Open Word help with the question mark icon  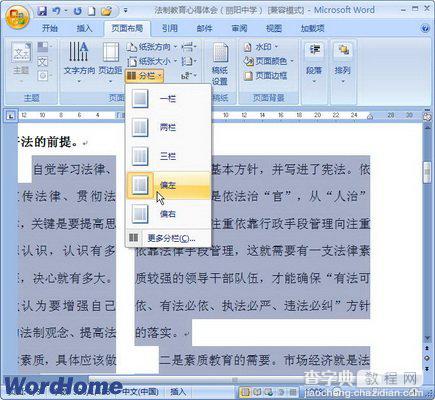coord(425,28)
